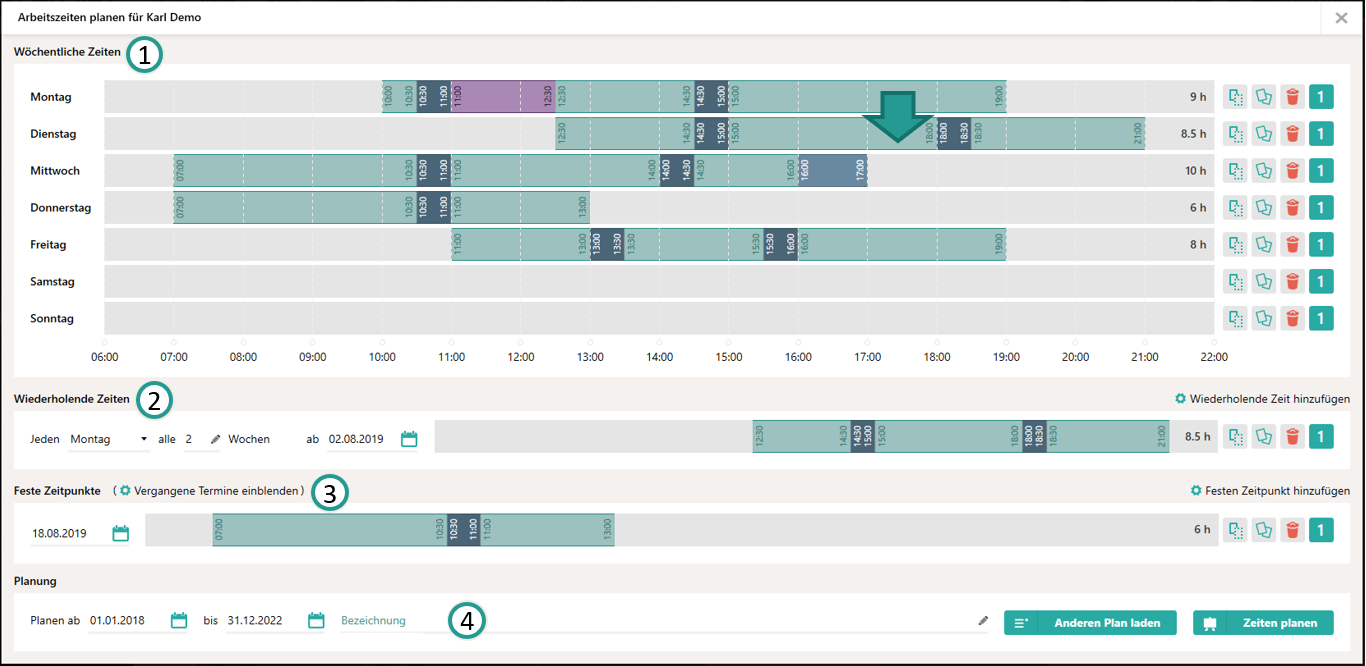Select the purple block on Montag timeline
The height and width of the screenshot is (666, 1366).
click(x=503, y=97)
